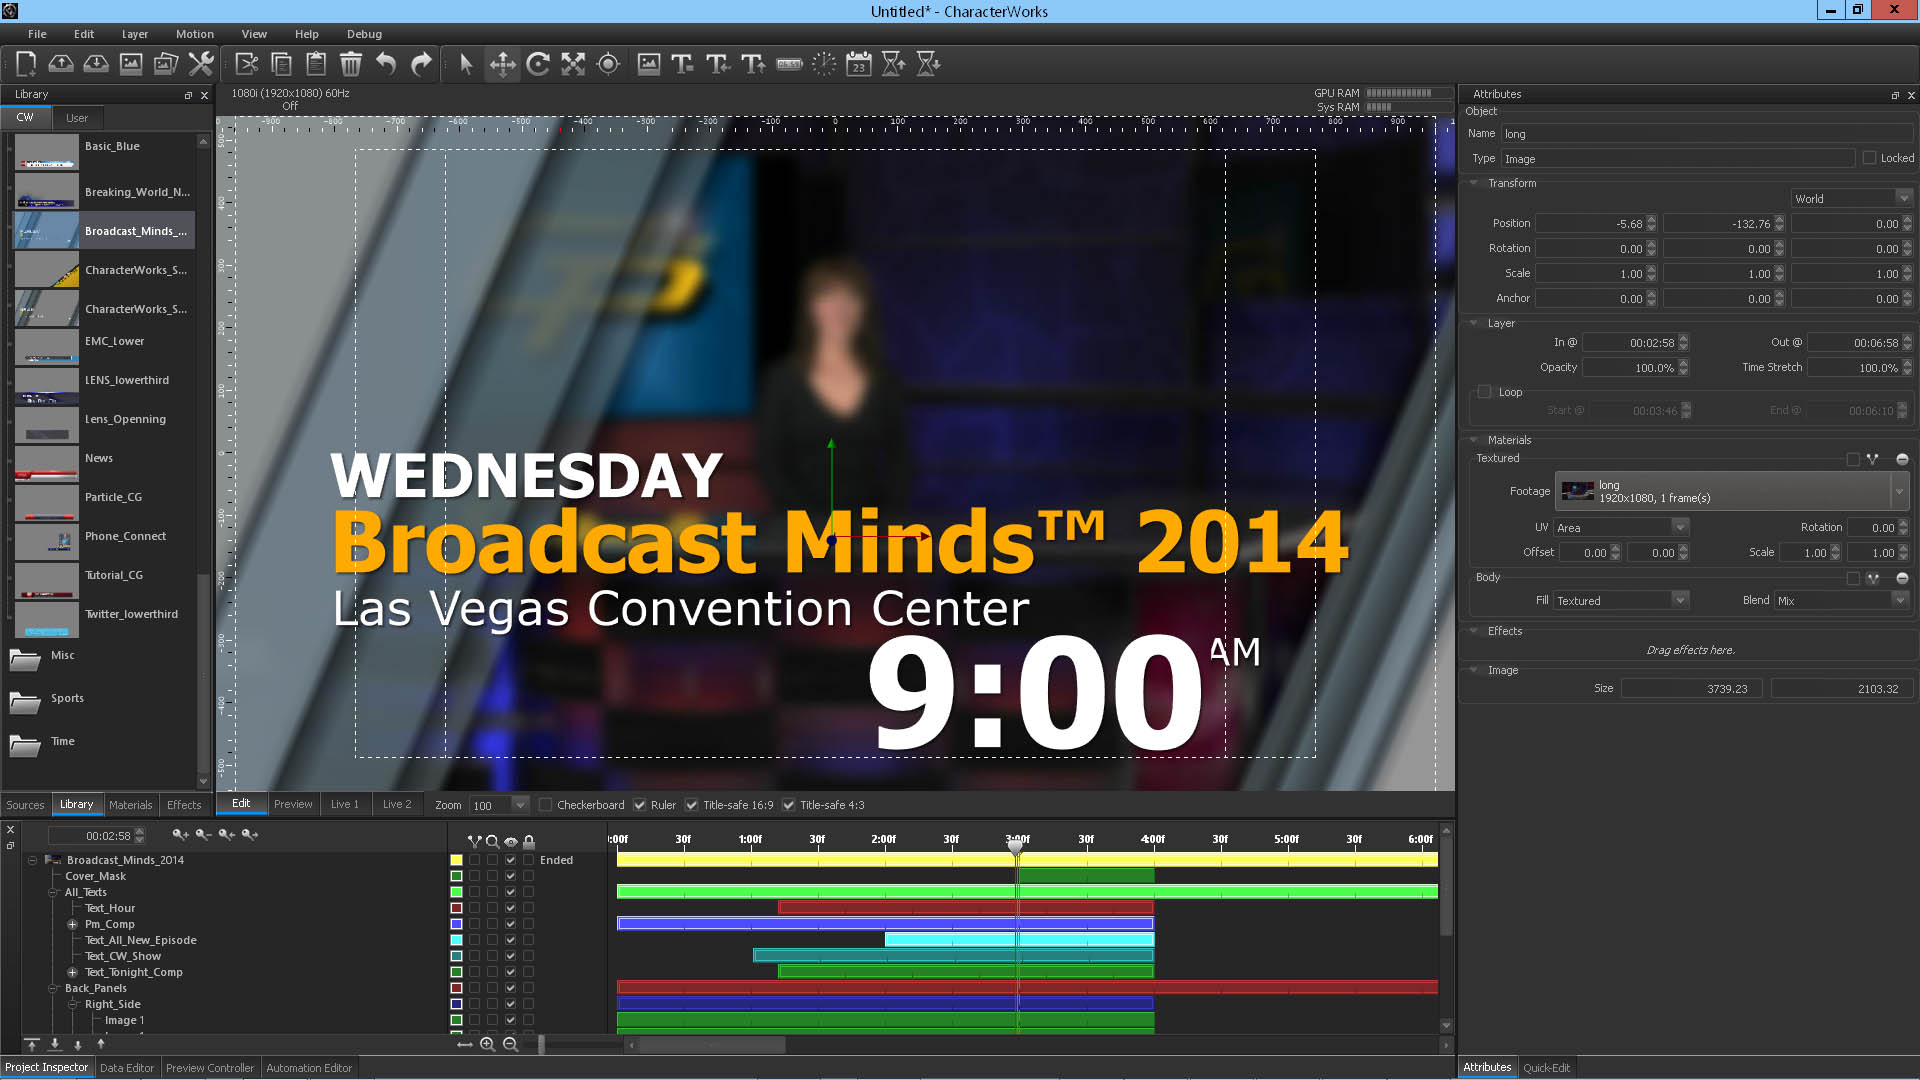Image resolution: width=1920 pixels, height=1080 pixels.
Task: Click the new project icon
Action: coord(26,64)
